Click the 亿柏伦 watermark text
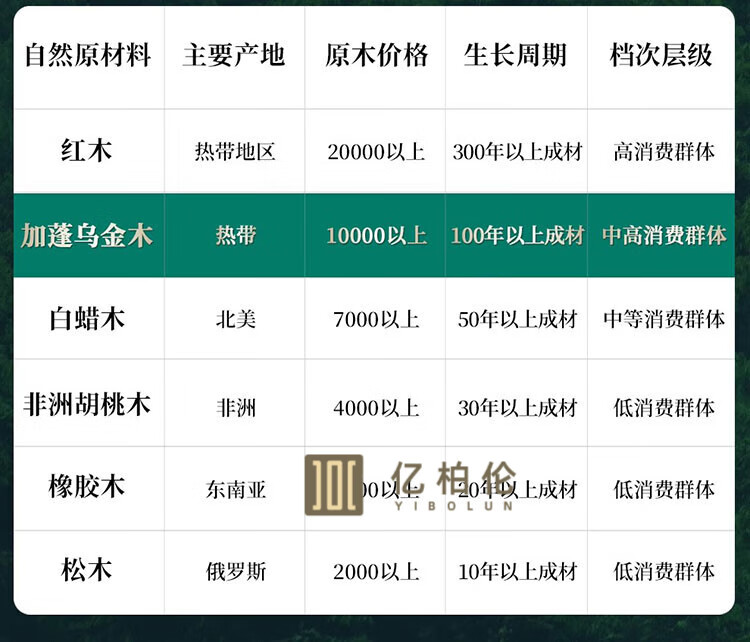 (453, 478)
